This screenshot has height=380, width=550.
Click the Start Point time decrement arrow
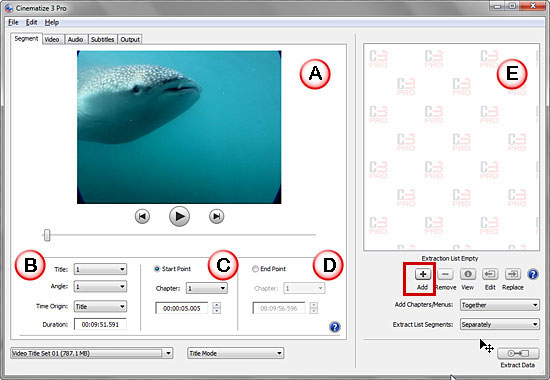coord(217,311)
